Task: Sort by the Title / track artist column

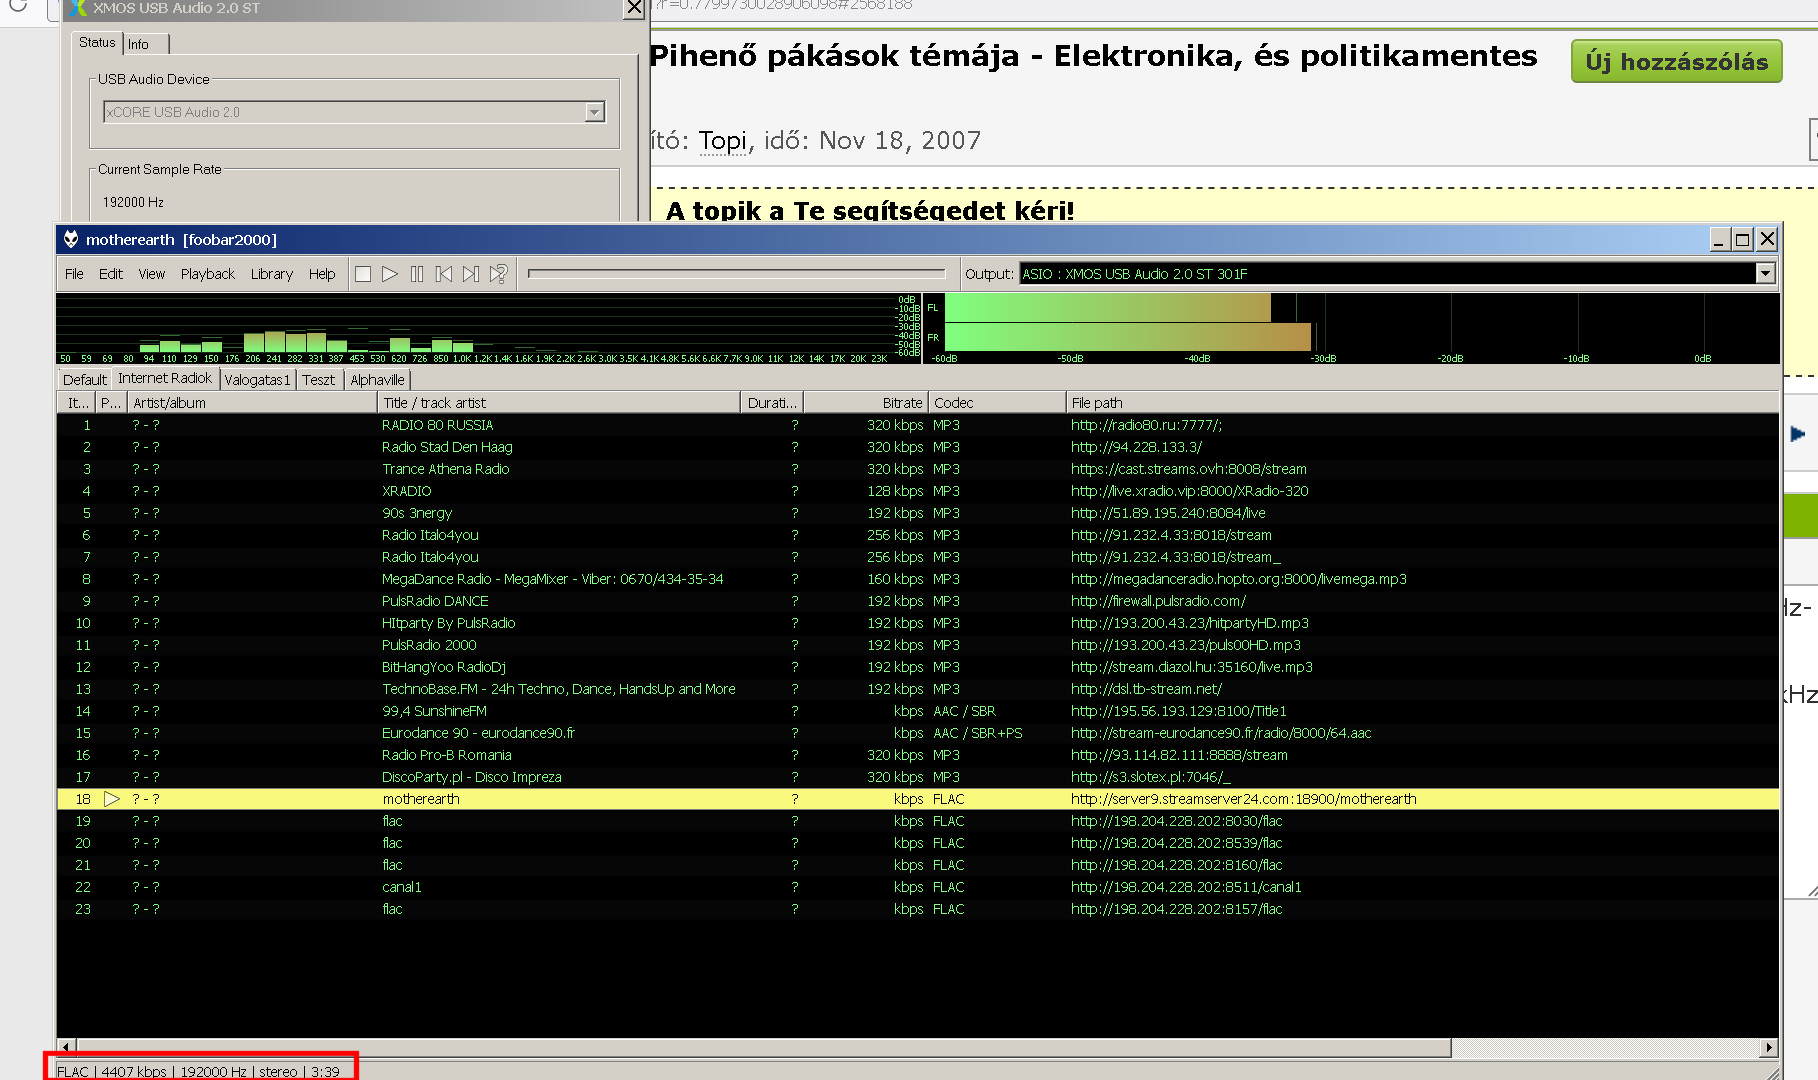Action: pyautogui.click(x=560, y=403)
